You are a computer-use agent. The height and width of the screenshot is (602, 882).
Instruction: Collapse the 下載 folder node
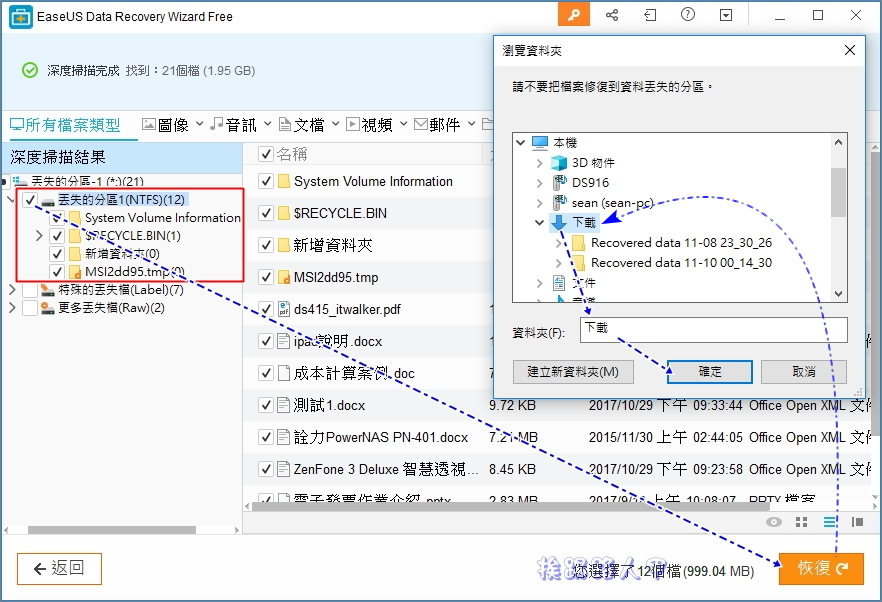click(539, 223)
